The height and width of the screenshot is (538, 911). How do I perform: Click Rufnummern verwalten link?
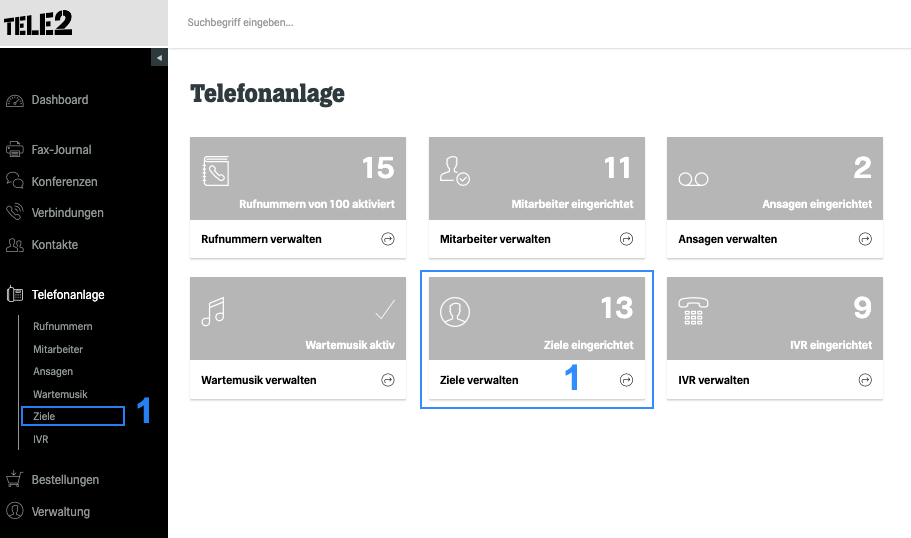[261, 239]
